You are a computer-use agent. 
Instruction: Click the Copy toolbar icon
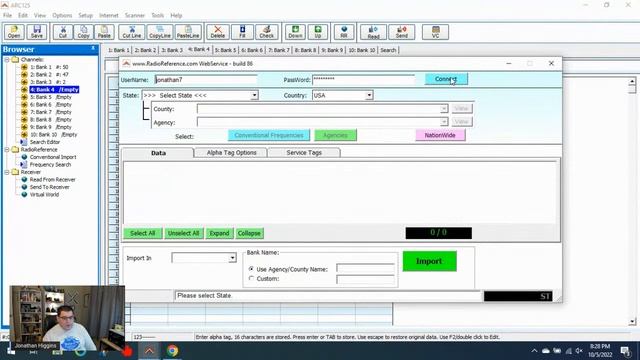[84, 32]
